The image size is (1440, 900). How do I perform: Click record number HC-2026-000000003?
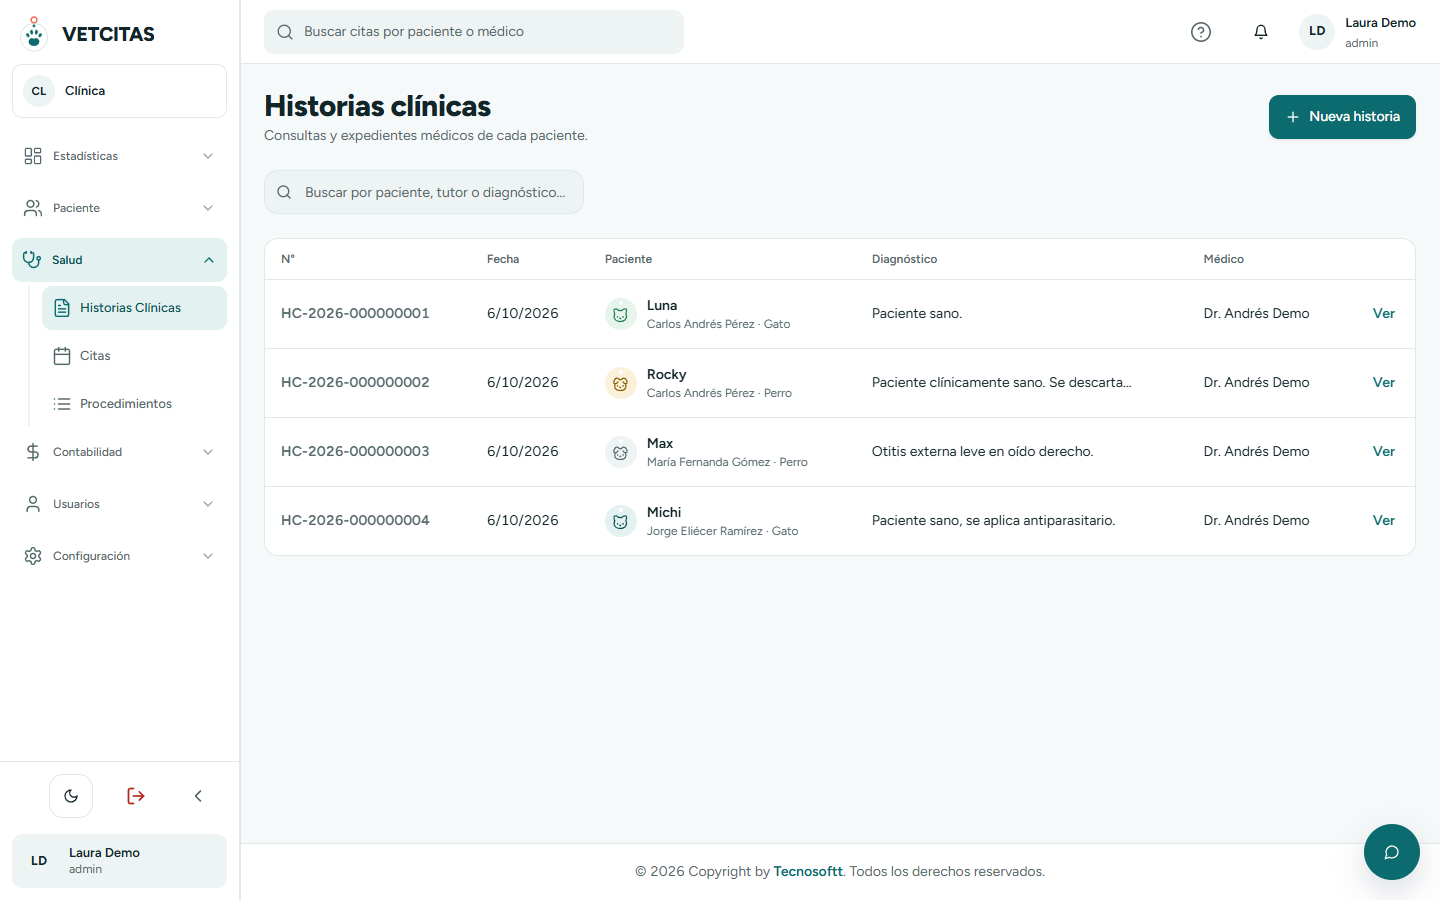[355, 452]
